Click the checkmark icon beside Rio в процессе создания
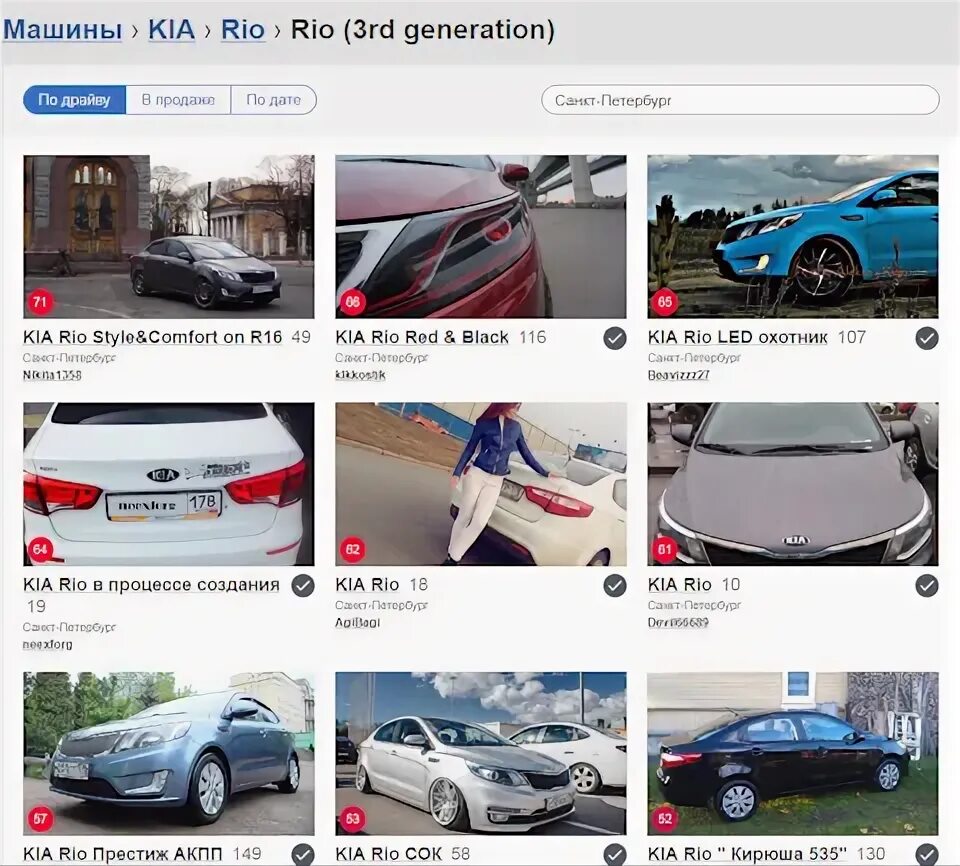Image resolution: width=960 pixels, height=866 pixels. [302, 585]
